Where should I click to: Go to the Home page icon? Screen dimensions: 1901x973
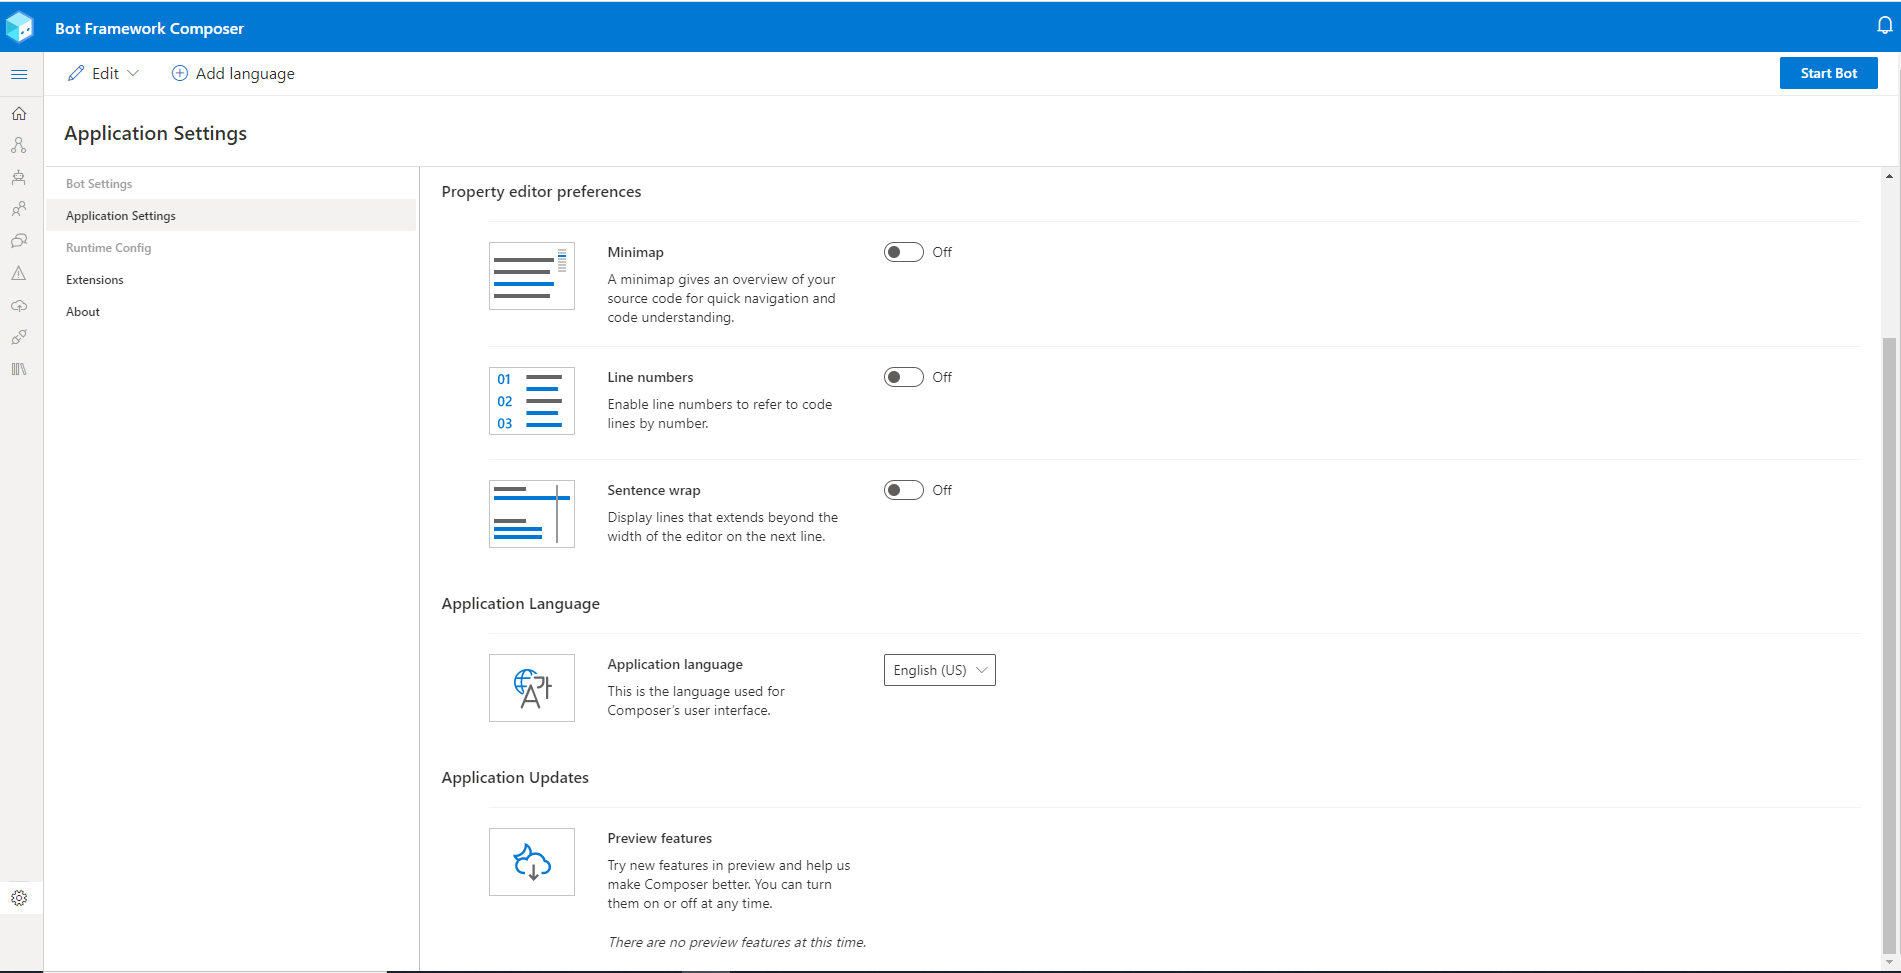click(x=19, y=113)
